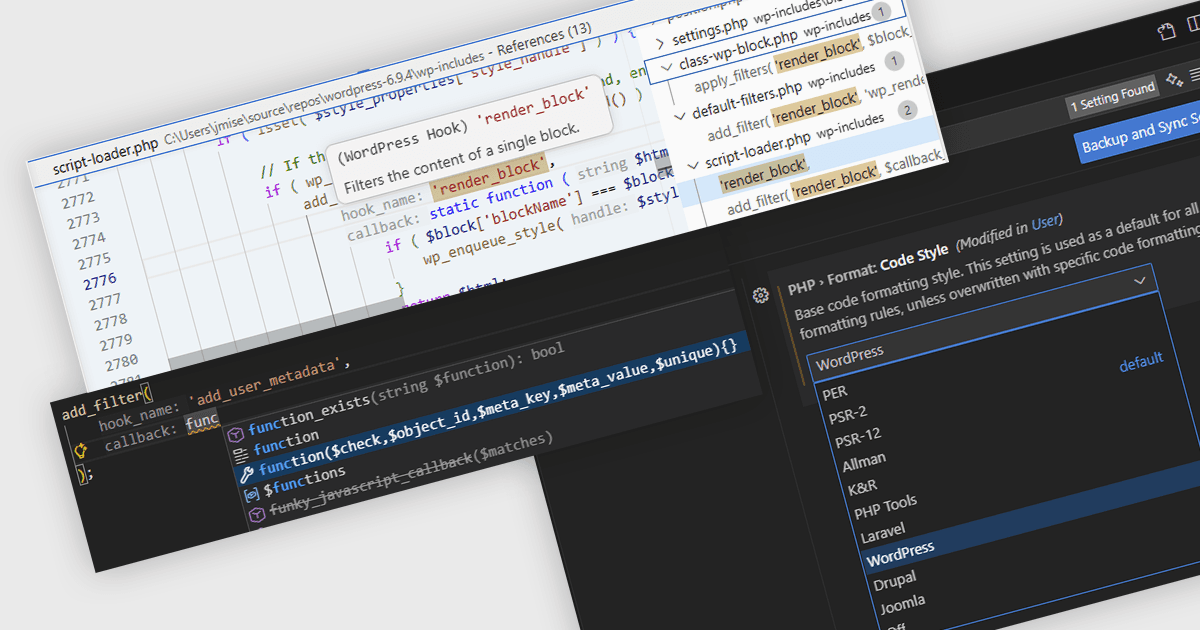Click line number 2776 in gutter
Screen dimensions: 1200x630
point(100,281)
